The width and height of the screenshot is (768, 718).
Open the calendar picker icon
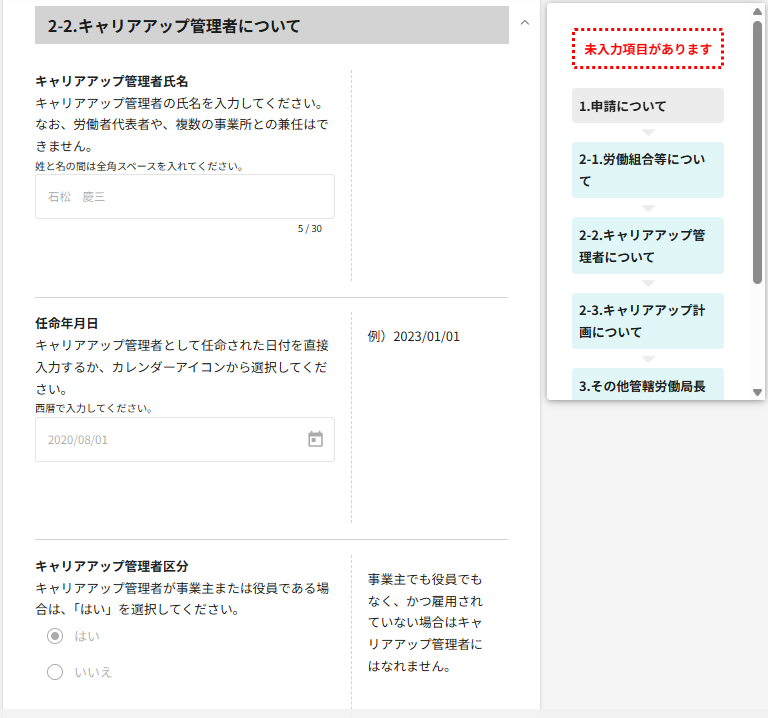coord(315,439)
